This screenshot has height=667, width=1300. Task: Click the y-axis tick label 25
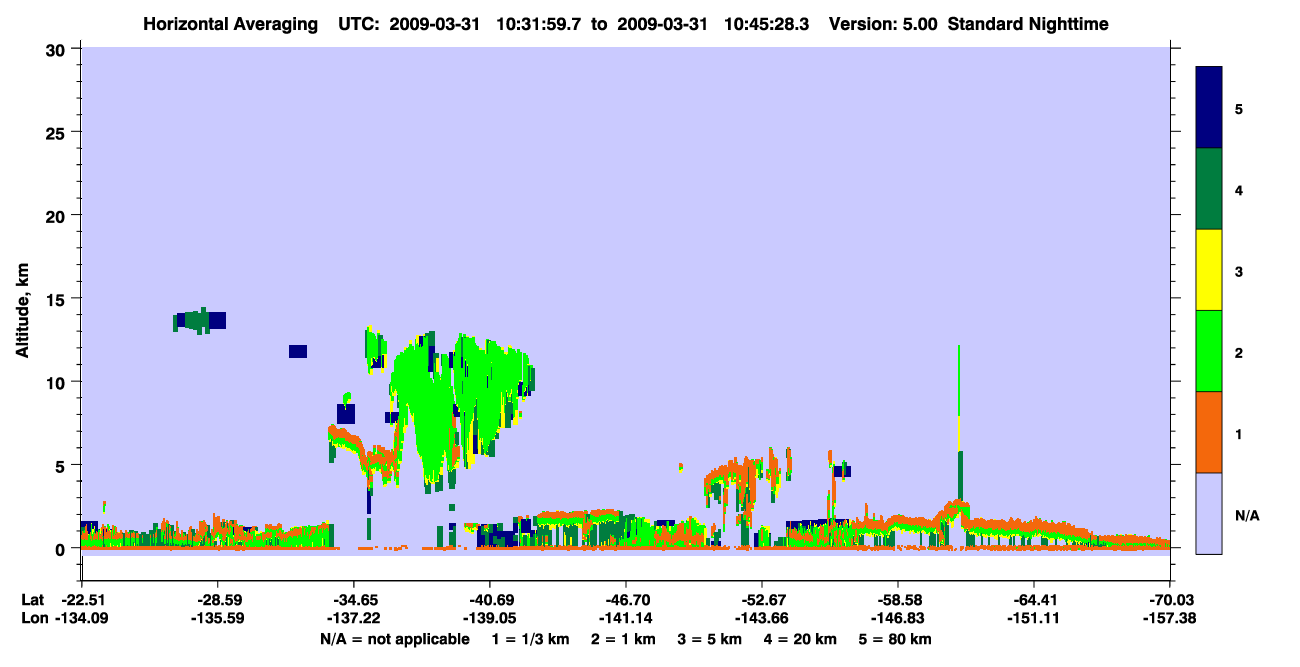pyautogui.click(x=58, y=132)
